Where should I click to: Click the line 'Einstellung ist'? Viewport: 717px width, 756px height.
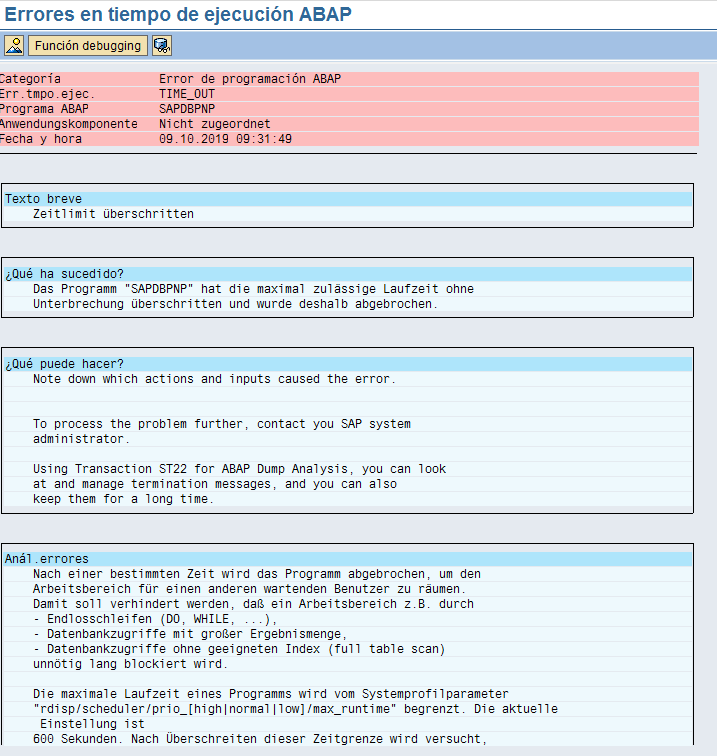pos(92,723)
